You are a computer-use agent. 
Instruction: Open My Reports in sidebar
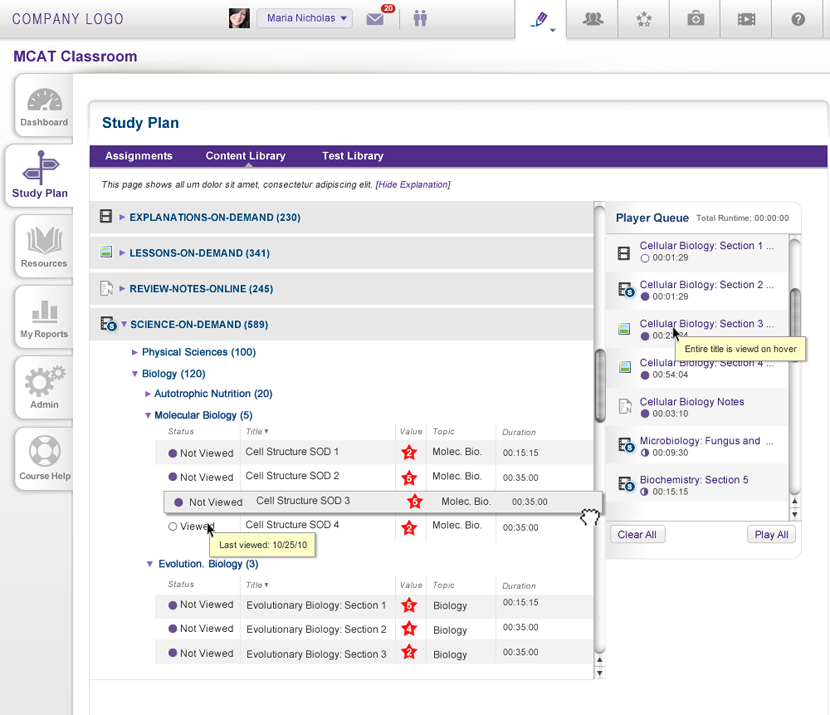click(43, 321)
